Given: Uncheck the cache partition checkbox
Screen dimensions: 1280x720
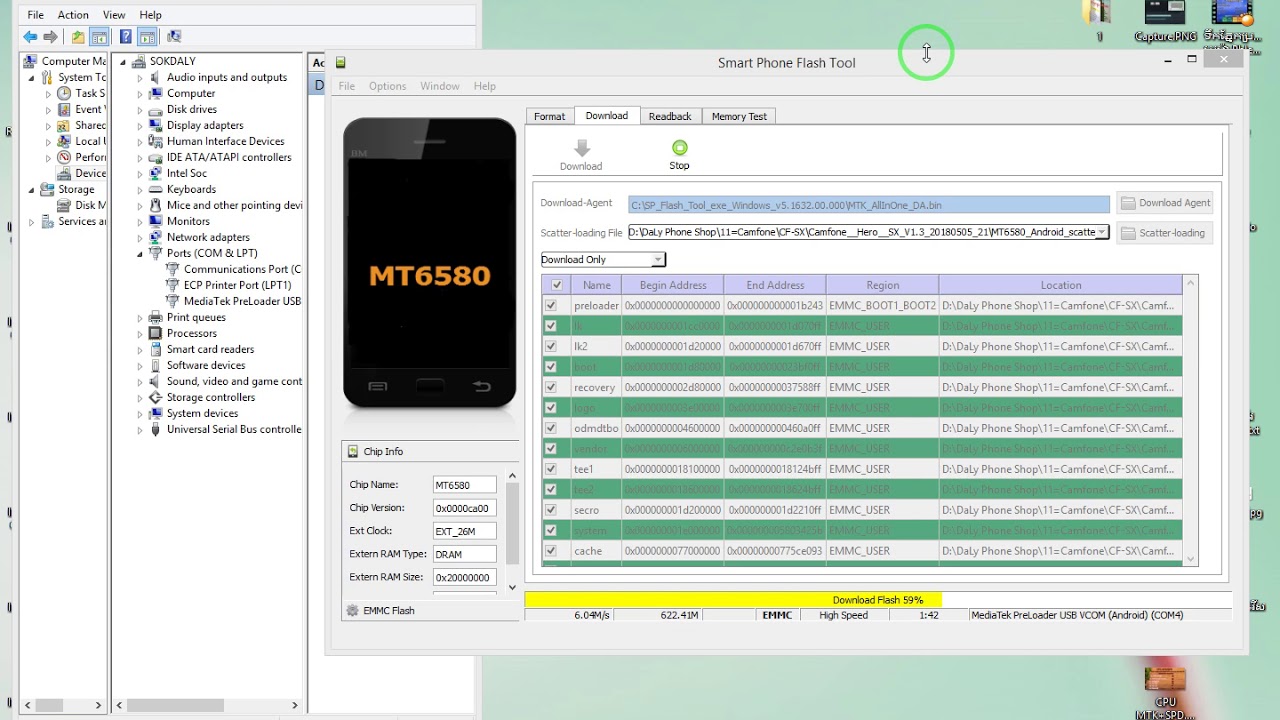Looking at the screenshot, I should 551,551.
